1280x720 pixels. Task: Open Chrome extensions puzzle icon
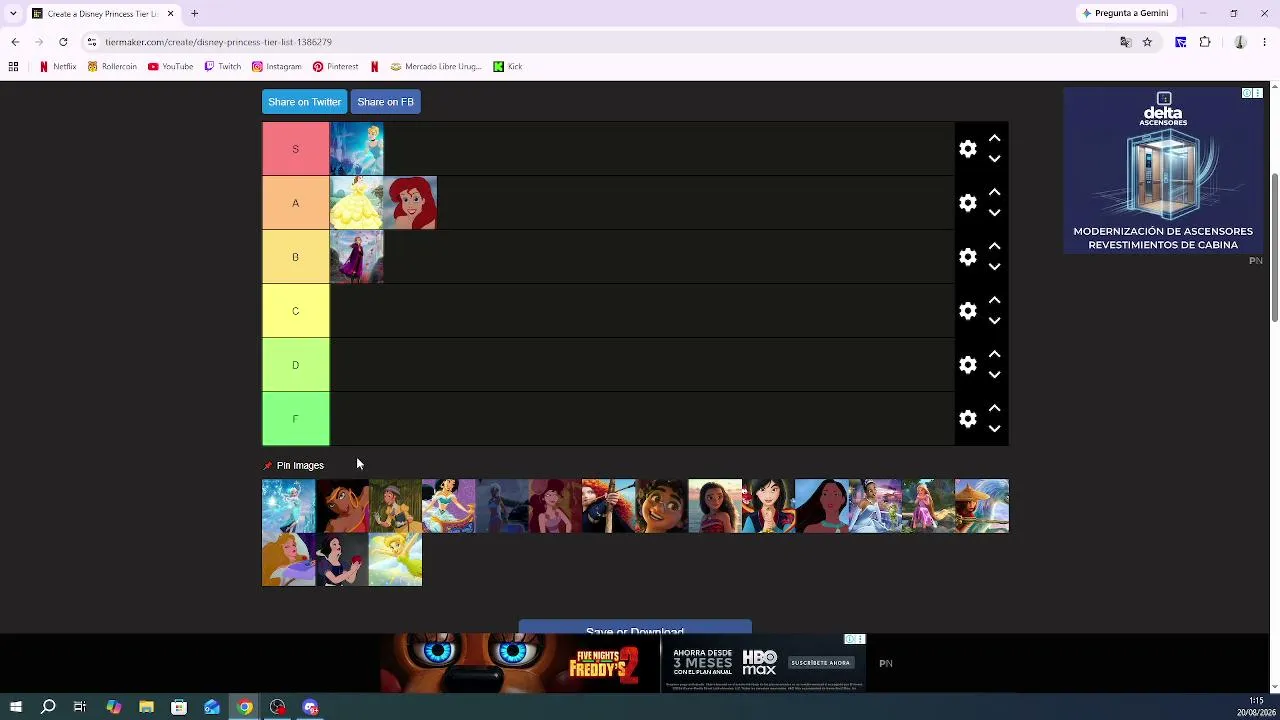(x=1205, y=42)
